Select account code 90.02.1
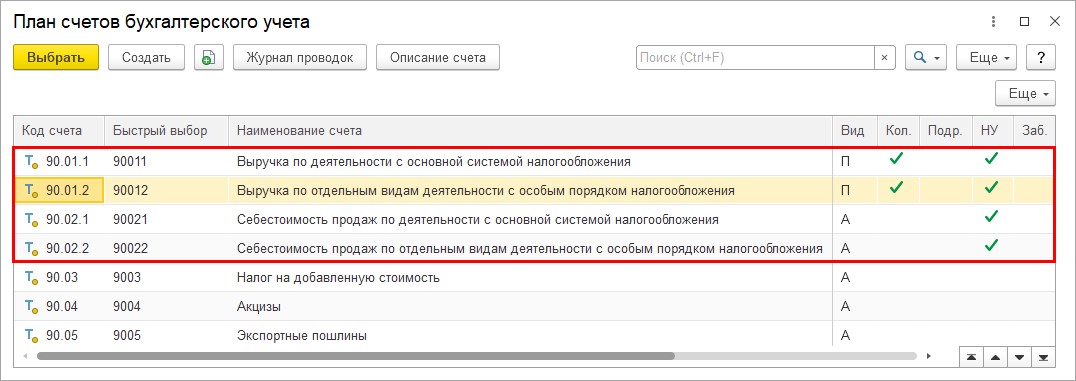The width and height of the screenshot is (1076, 381). pos(67,220)
